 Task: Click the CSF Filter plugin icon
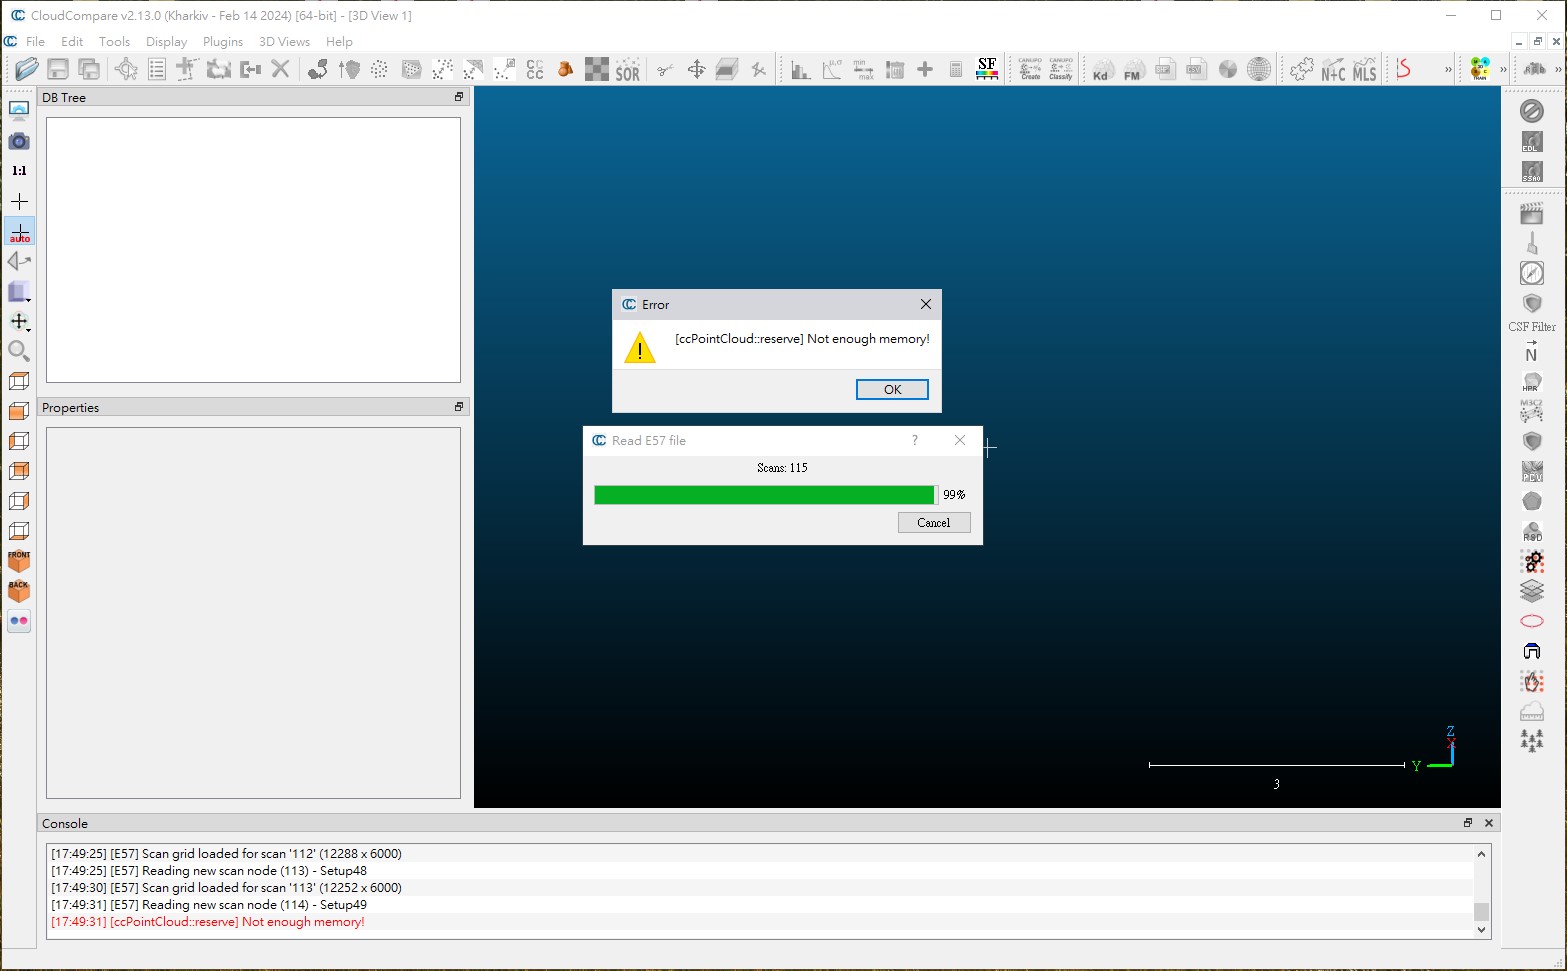pos(1531,304)
